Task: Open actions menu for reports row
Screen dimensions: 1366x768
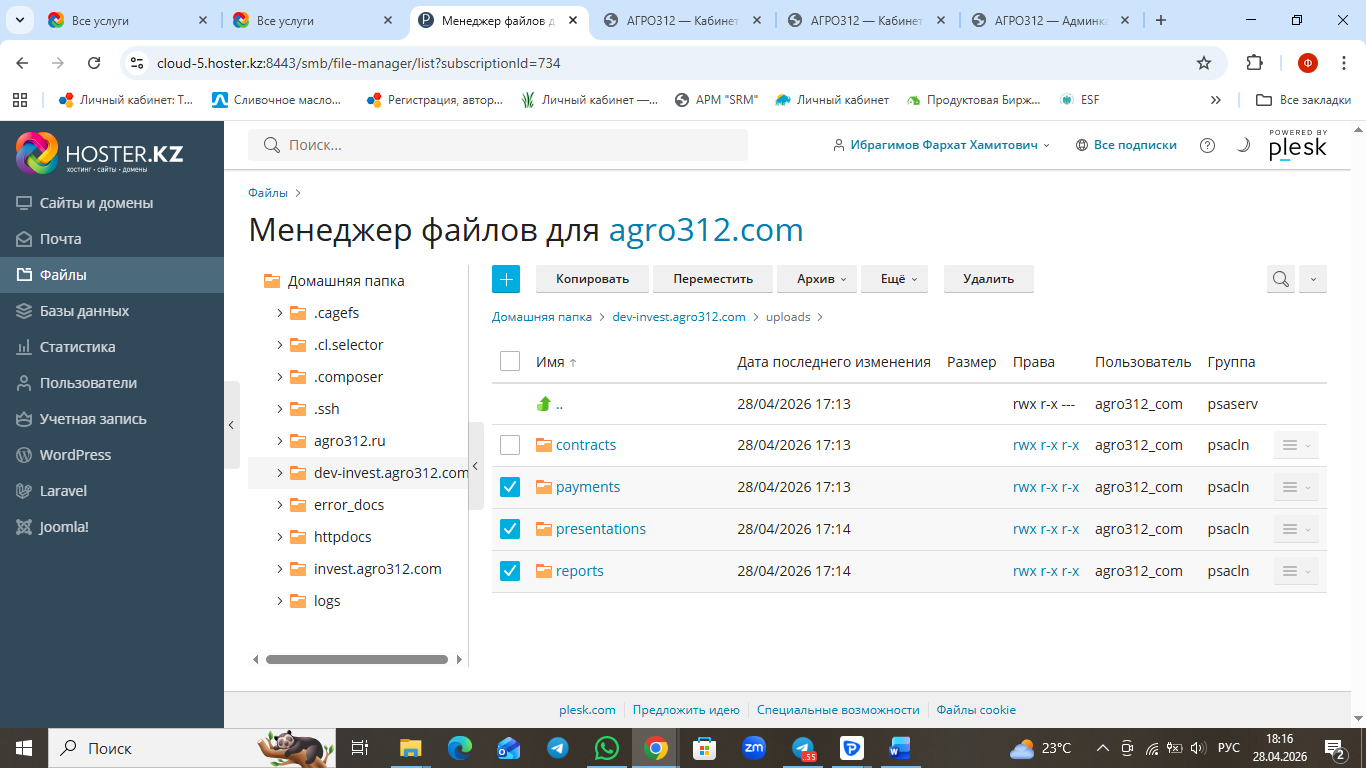Action: coord(1296,571)
